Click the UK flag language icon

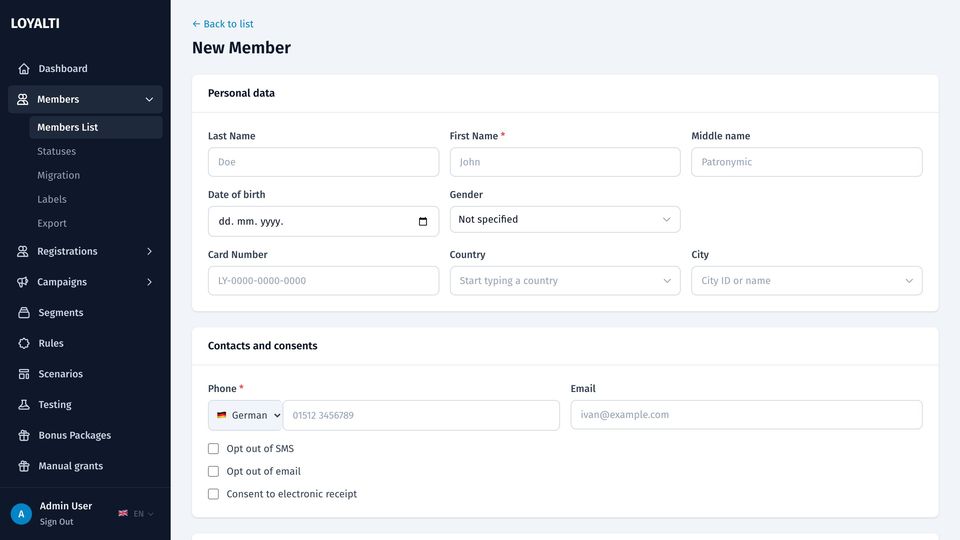(x=123, y=513)
